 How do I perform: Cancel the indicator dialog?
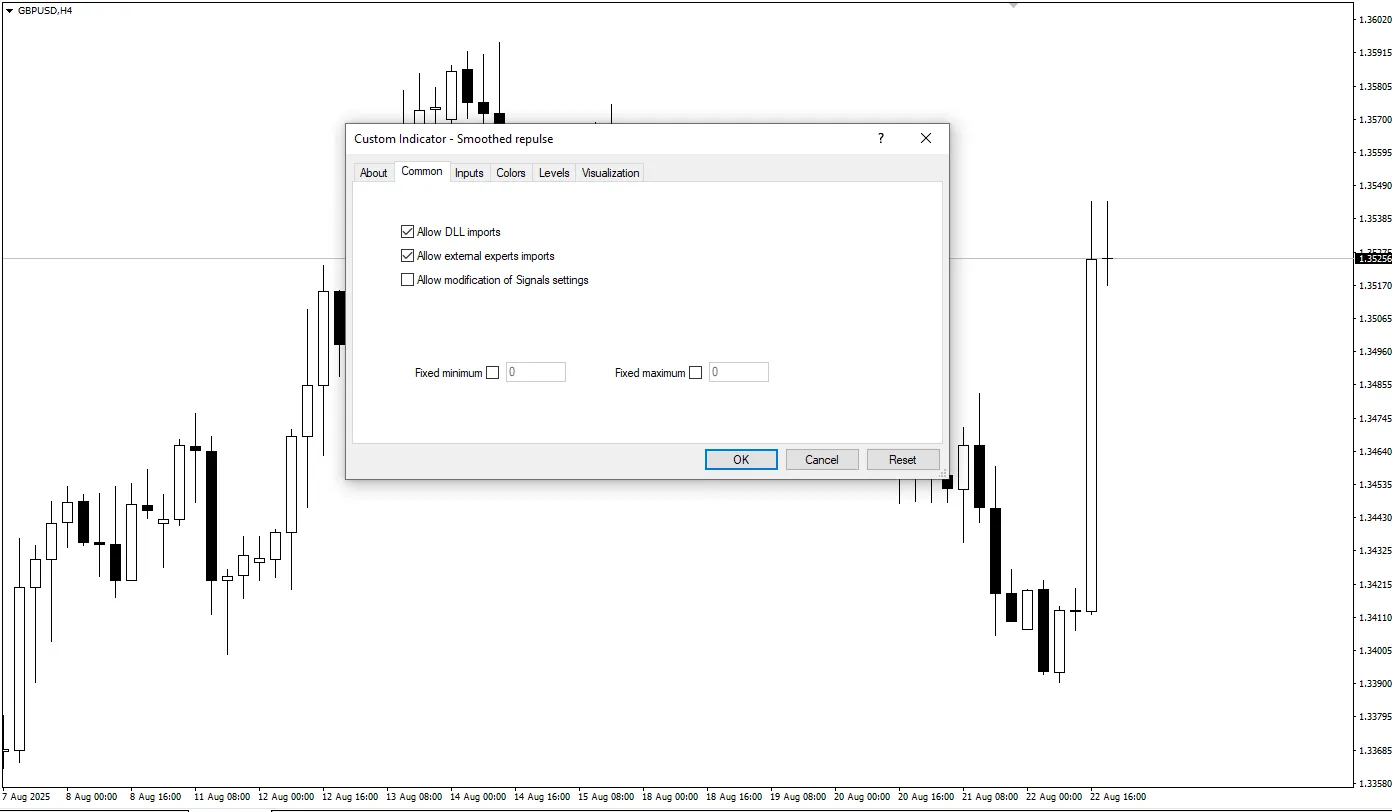822,460
